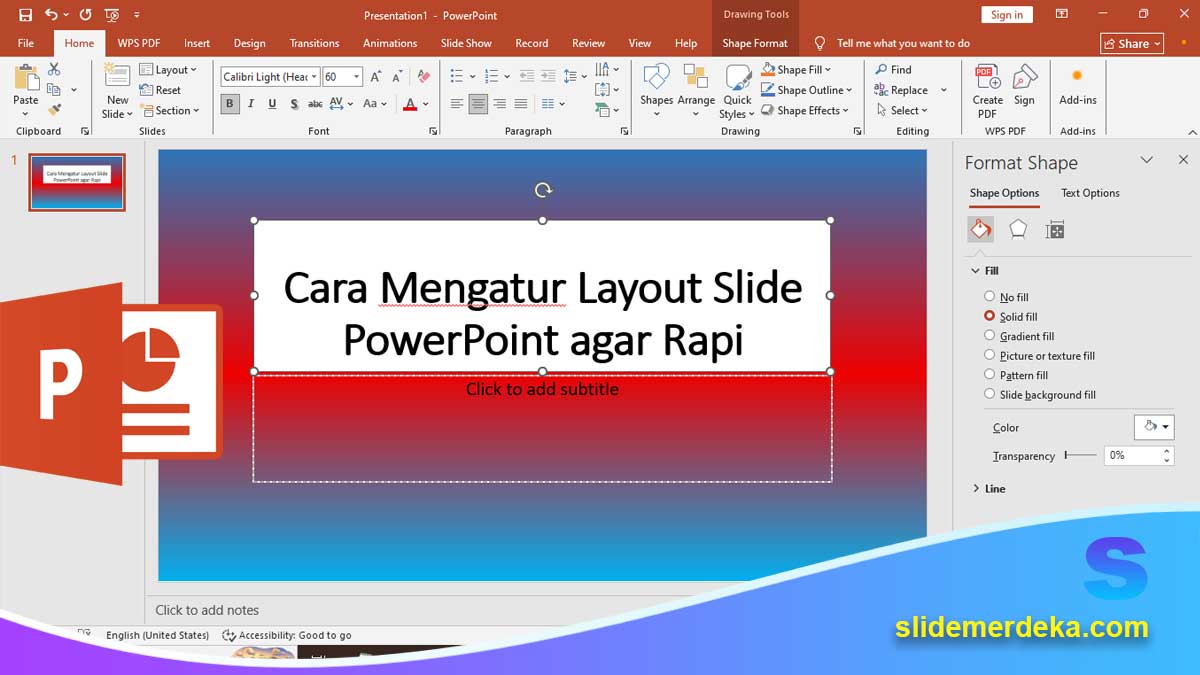1200x675 pixels.
Task: Reset the slide layout
Action: 160,90
